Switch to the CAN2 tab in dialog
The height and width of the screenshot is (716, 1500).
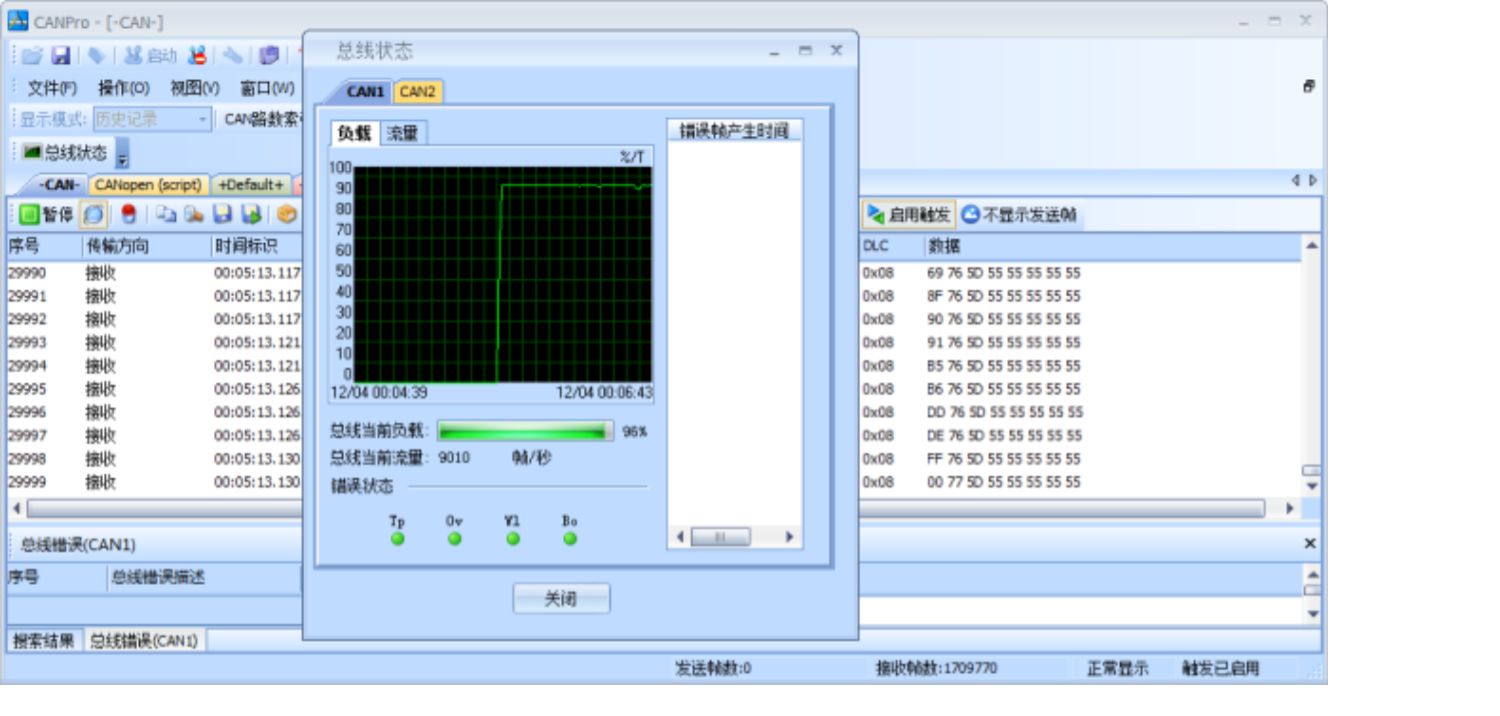(417, 92)
